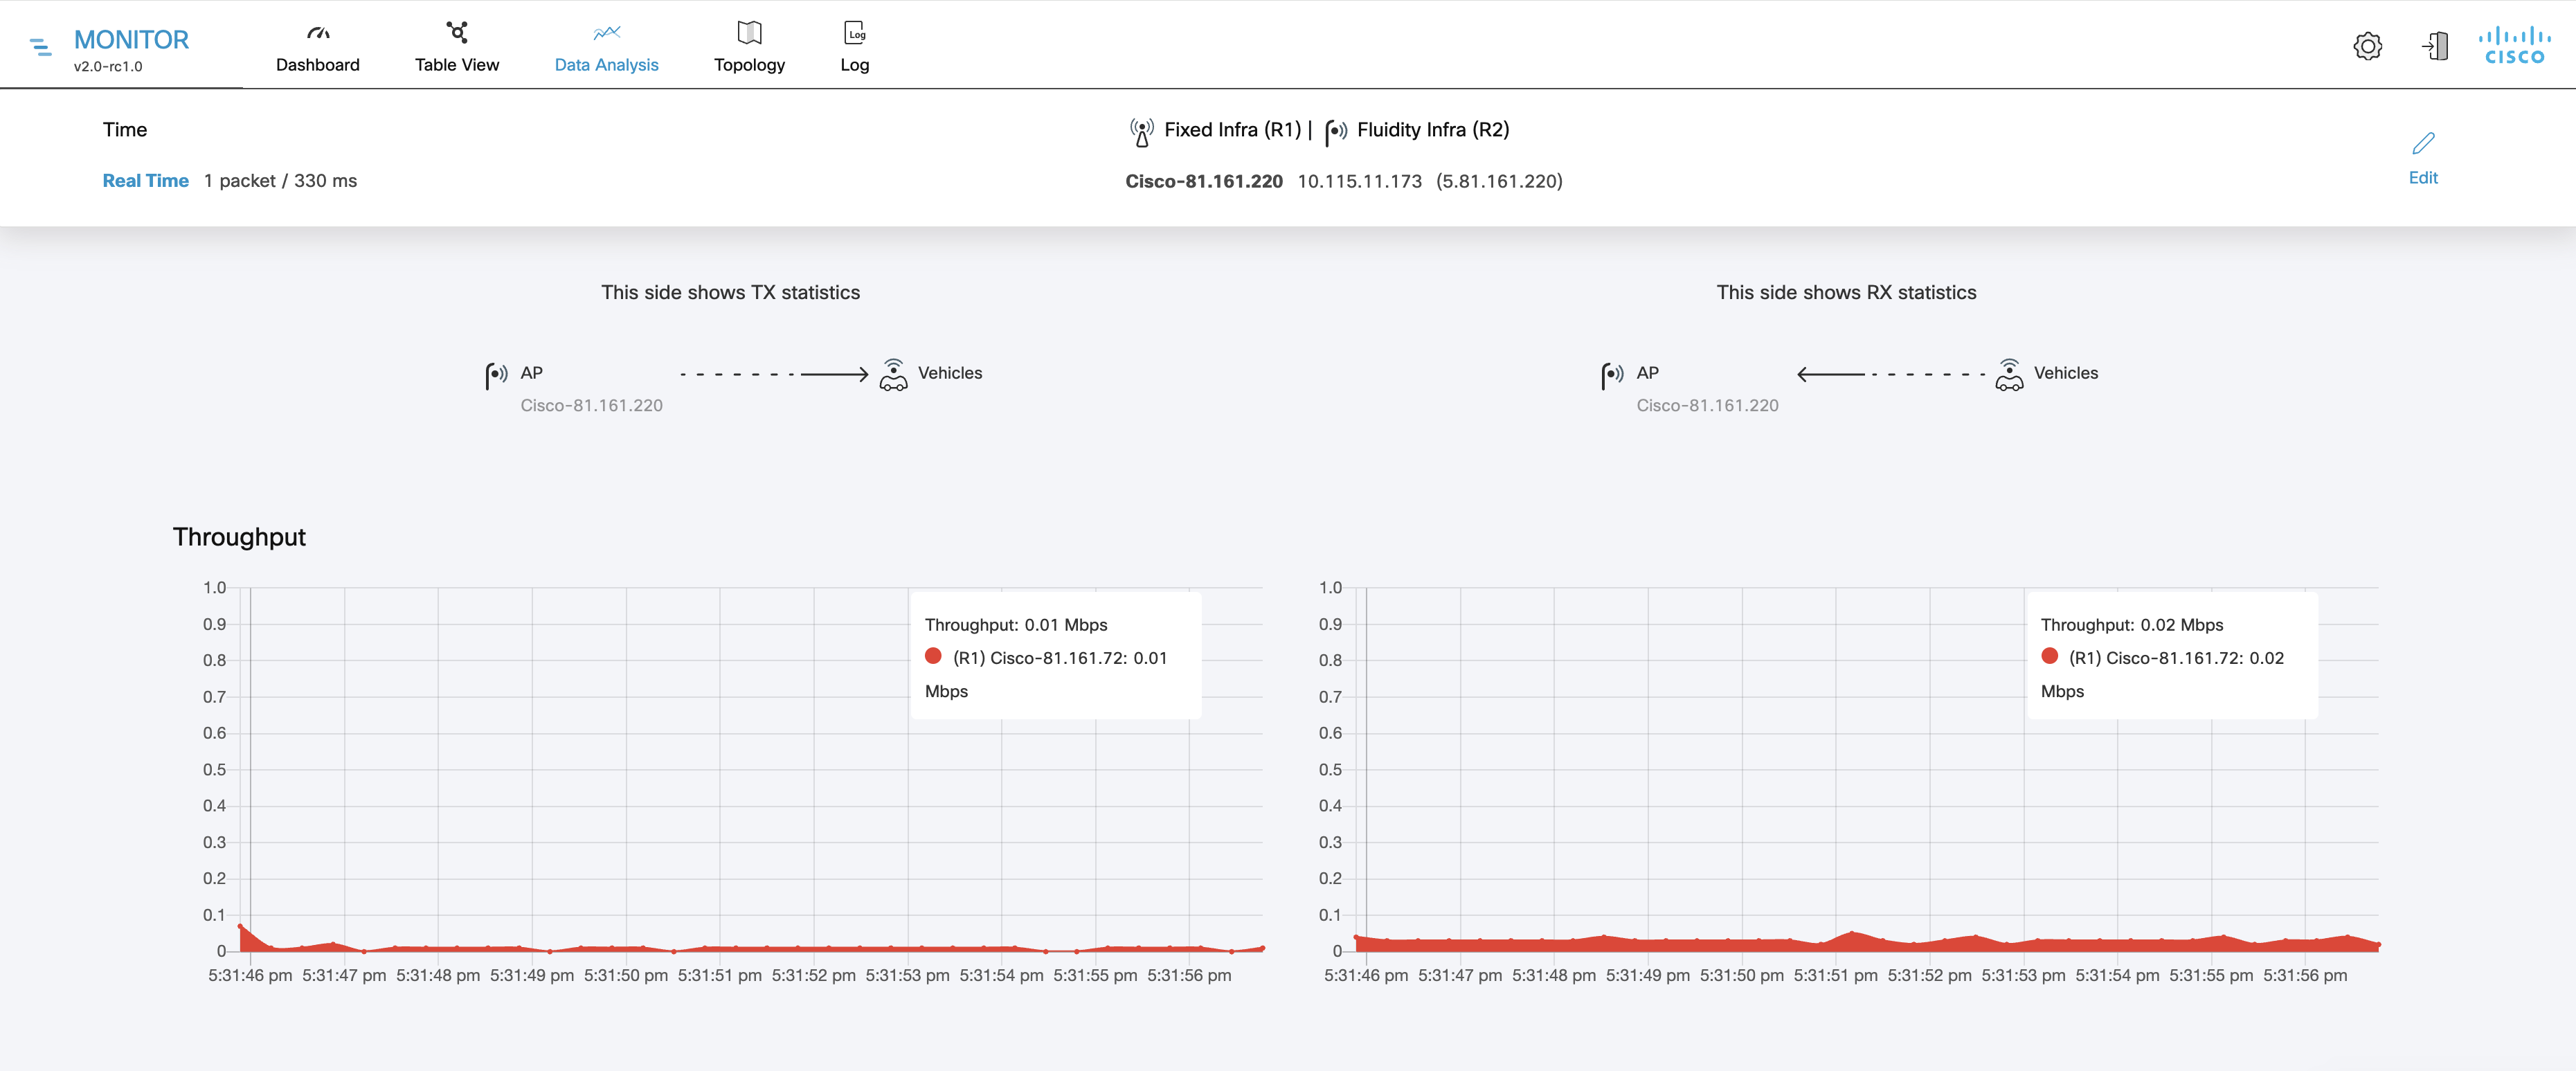Open the Dashboard gauge icon

click(x=318, y=33)
